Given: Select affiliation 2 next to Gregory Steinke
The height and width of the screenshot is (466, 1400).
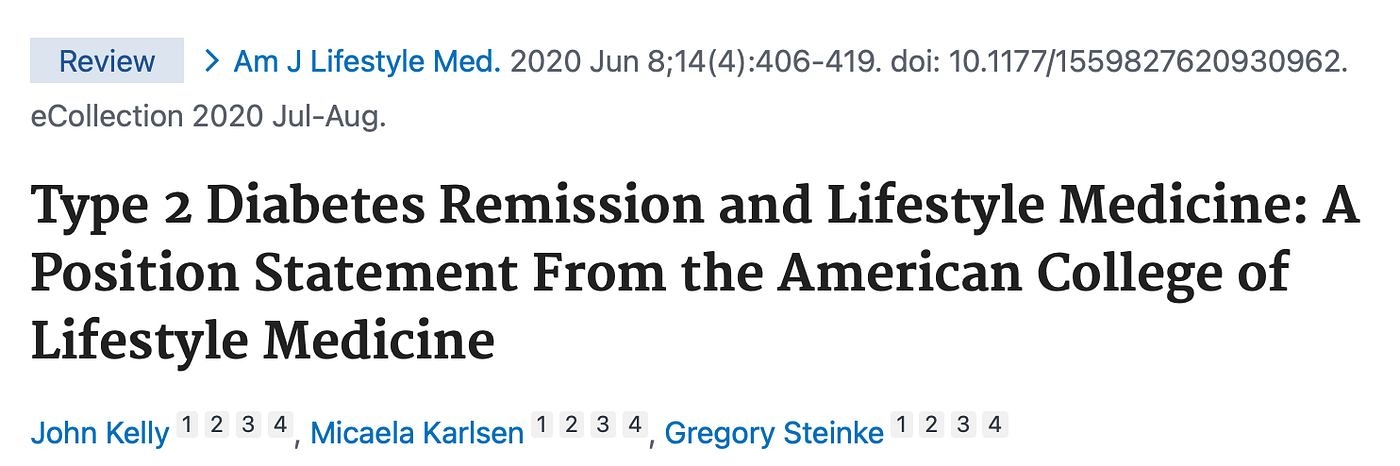Looking at the screenshot, I should pyautogui.click(x=932, y=424).
